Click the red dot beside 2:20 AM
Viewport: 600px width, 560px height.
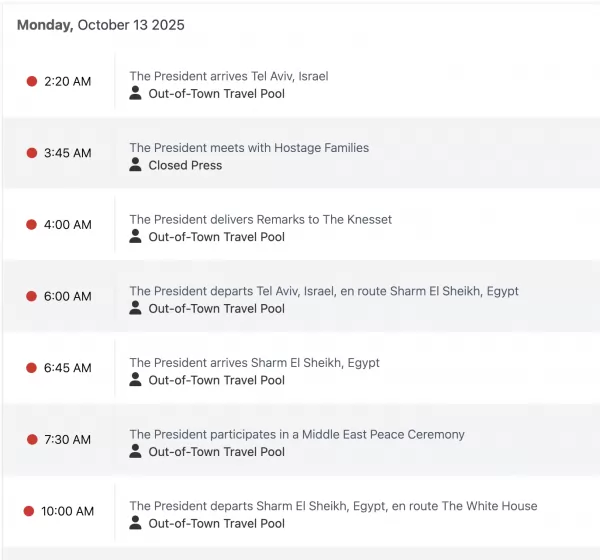coord(32,82)
